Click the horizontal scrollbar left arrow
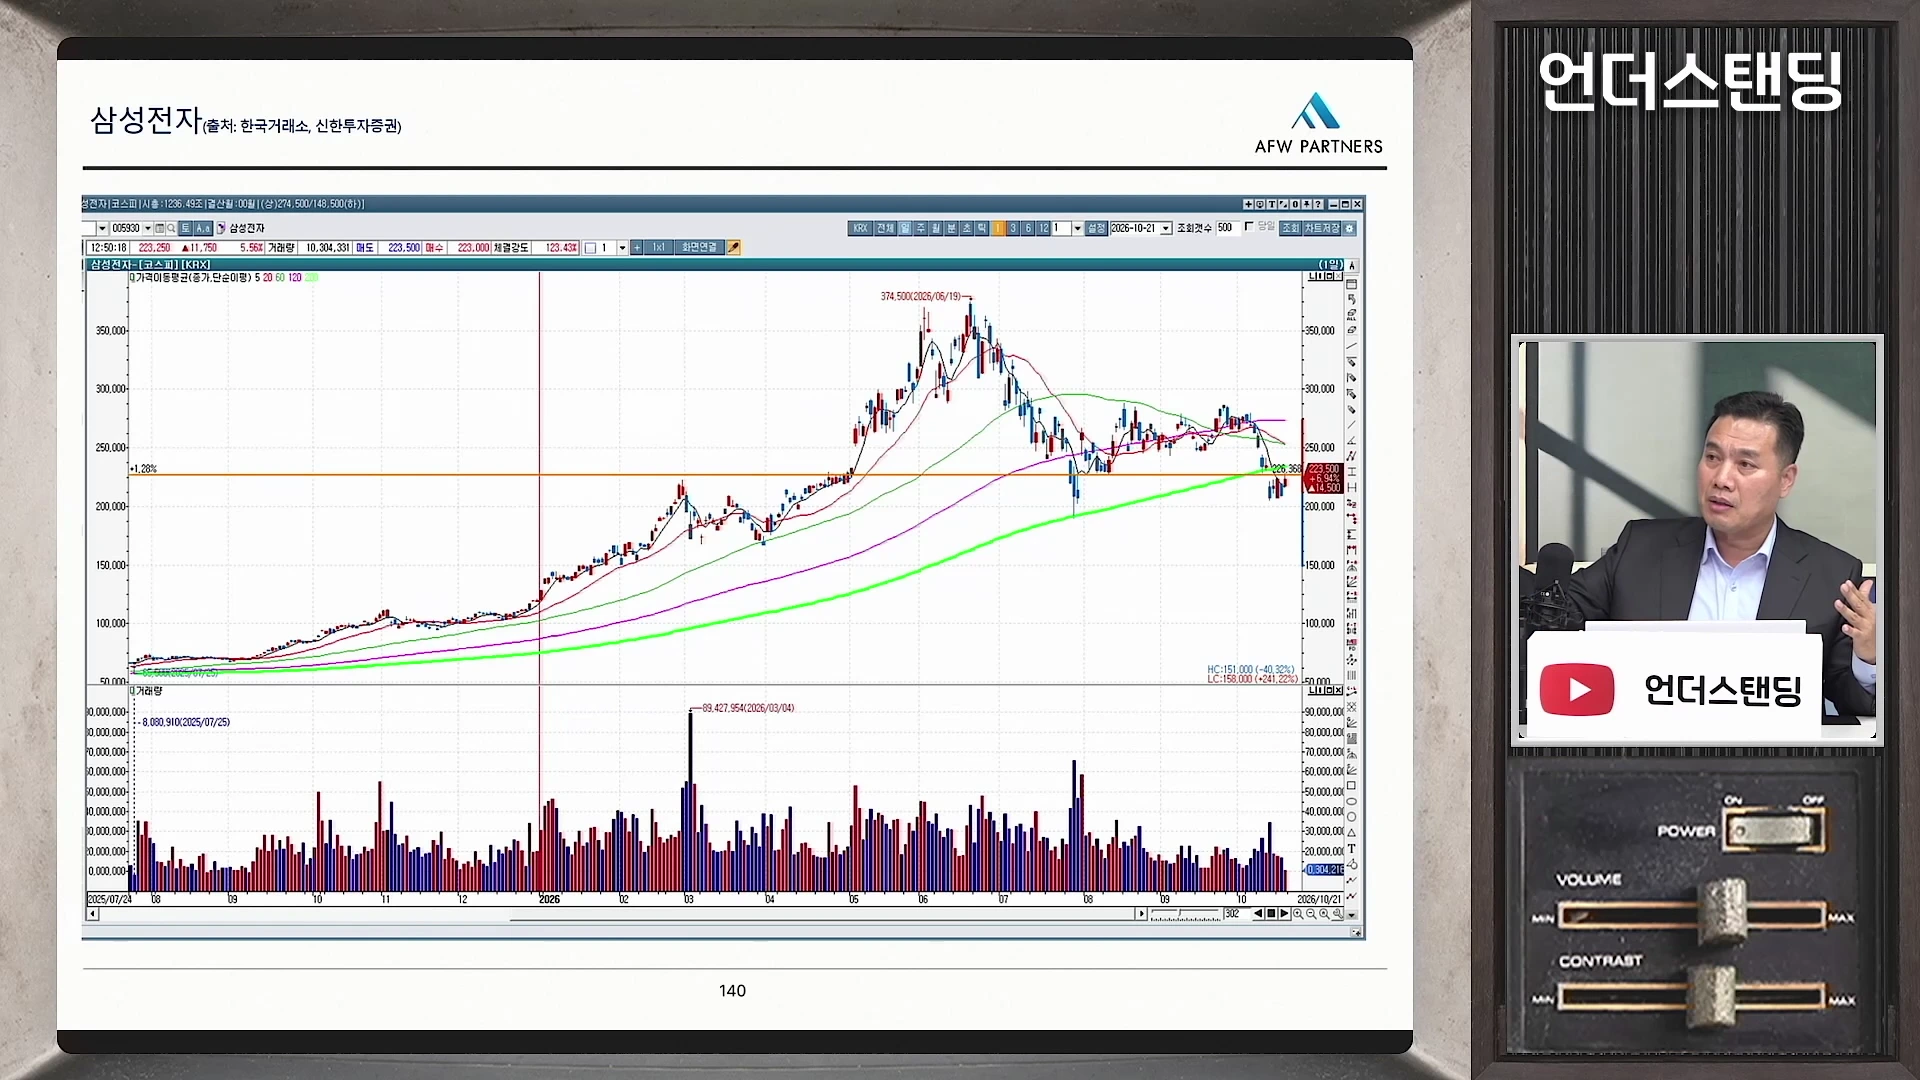The width and height of the screenshot is (1920, 1080). [x=93, y=914]
